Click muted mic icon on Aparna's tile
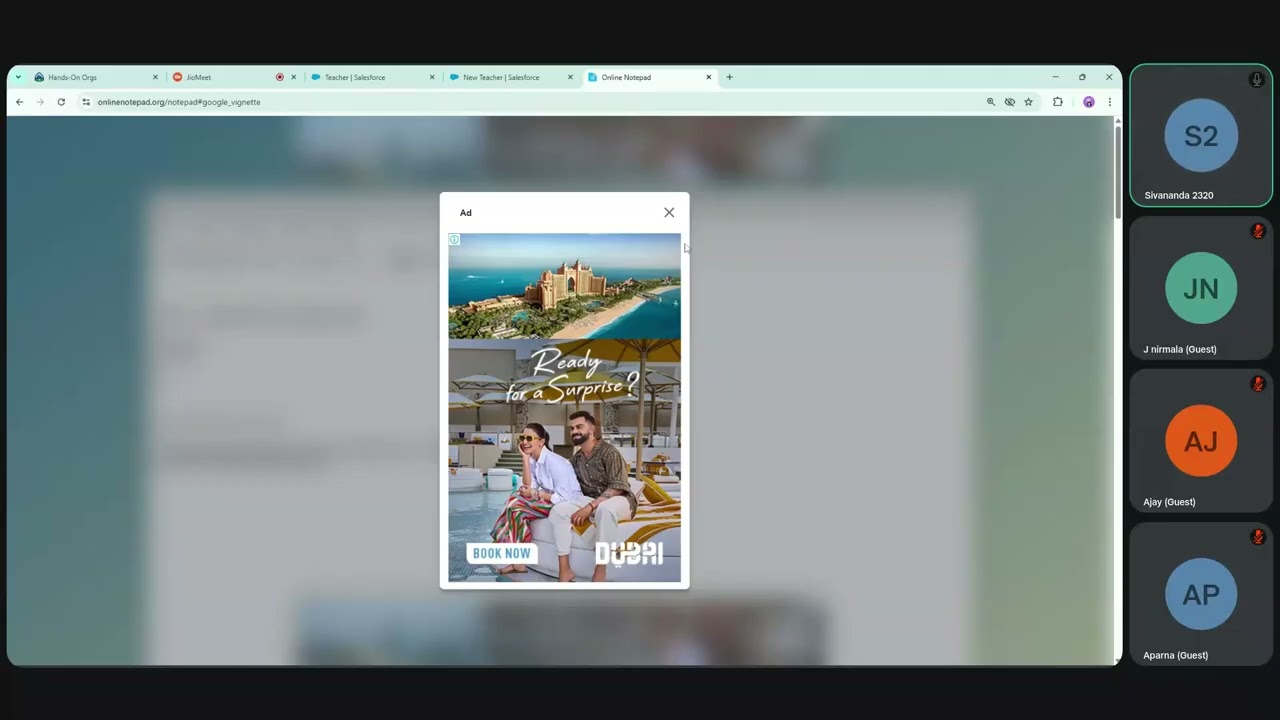This screenshot has width=1280, height=720. point(1258,537)
